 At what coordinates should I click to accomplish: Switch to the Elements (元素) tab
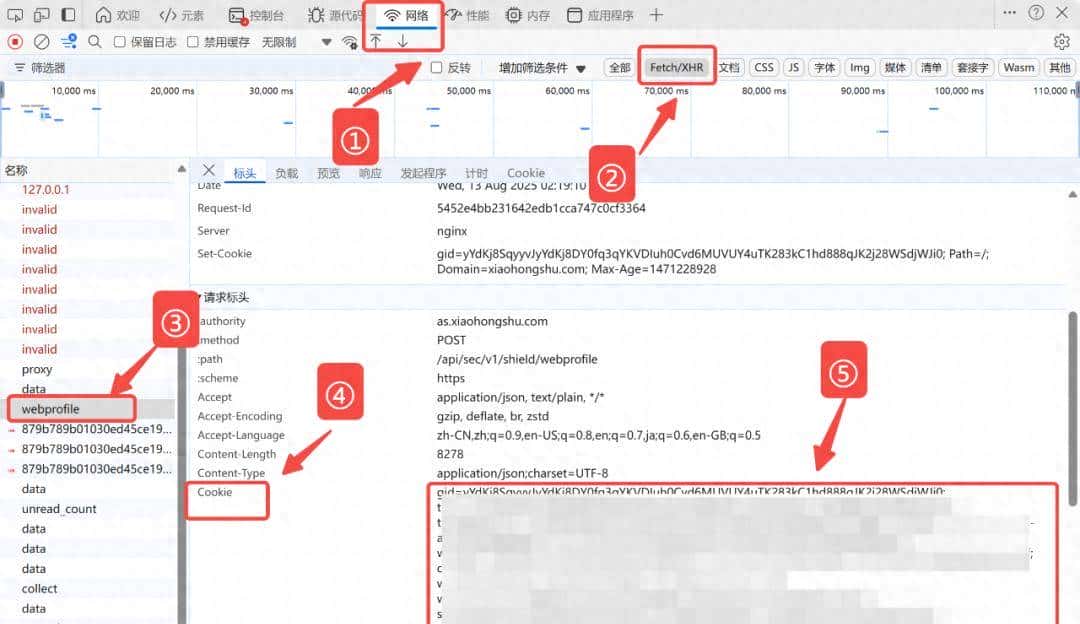182,15
